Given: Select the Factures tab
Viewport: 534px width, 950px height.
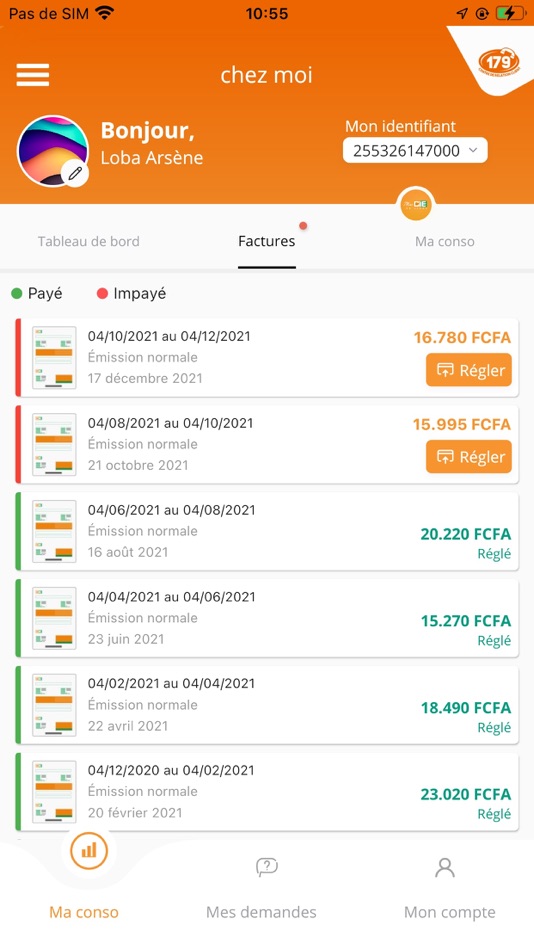Looking at the screenshot, I should (x=267, y=241).
